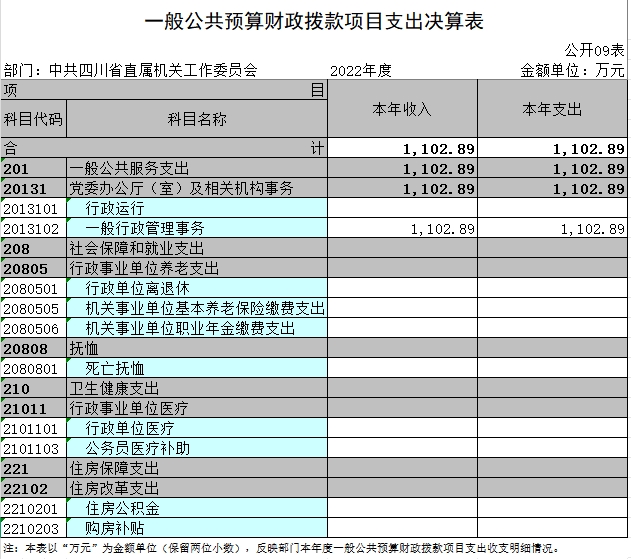Click the 科目名称 header cell

tap(196, 119)
